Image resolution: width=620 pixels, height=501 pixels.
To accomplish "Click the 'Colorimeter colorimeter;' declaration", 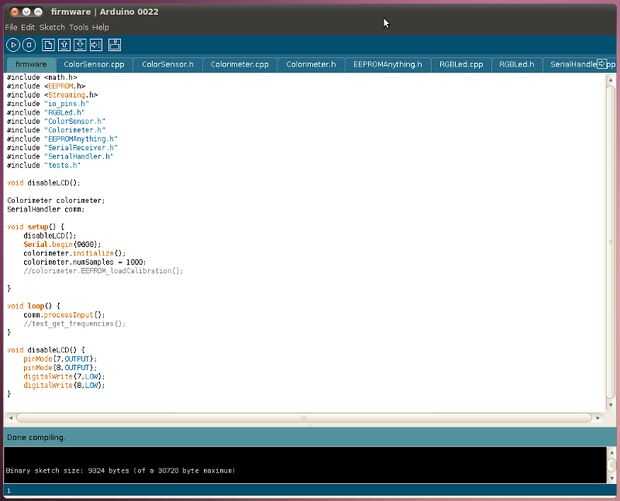I will click(x=56, y=200).
